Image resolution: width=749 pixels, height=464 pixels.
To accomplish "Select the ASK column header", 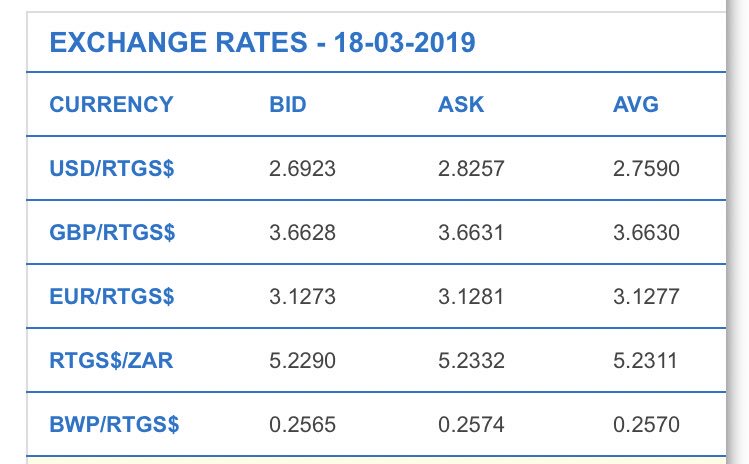I will 461,104.
